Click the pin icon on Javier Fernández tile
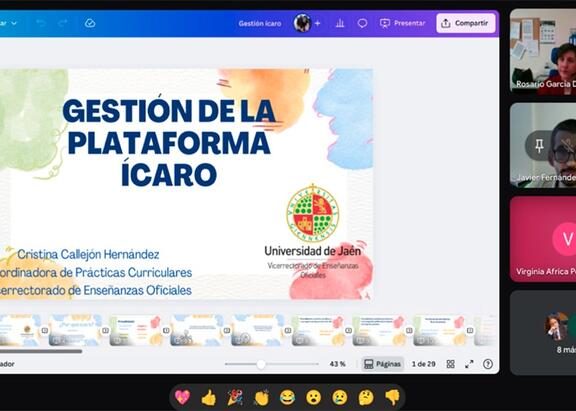The width and height of the screenshot is (576, 411). (x=539, y=146)
